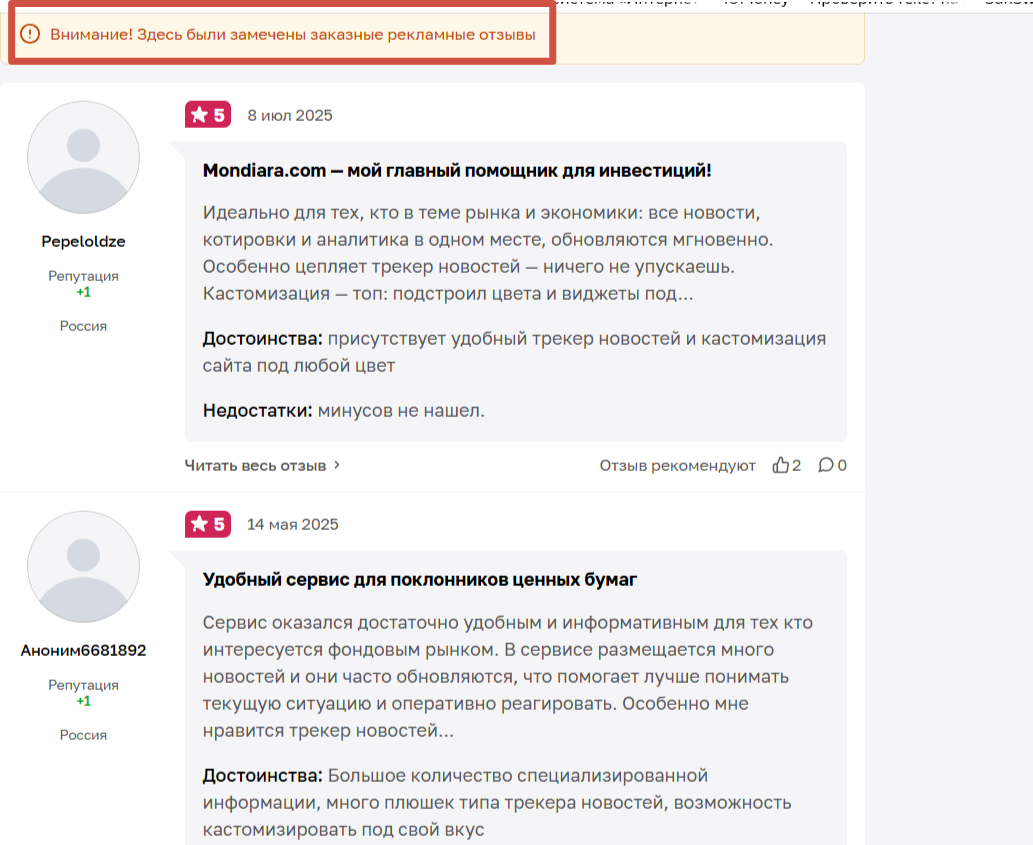Open the Аноним6681892 user profile name
This screenshot has height=845, width=1033.
(x=84, y=651)
